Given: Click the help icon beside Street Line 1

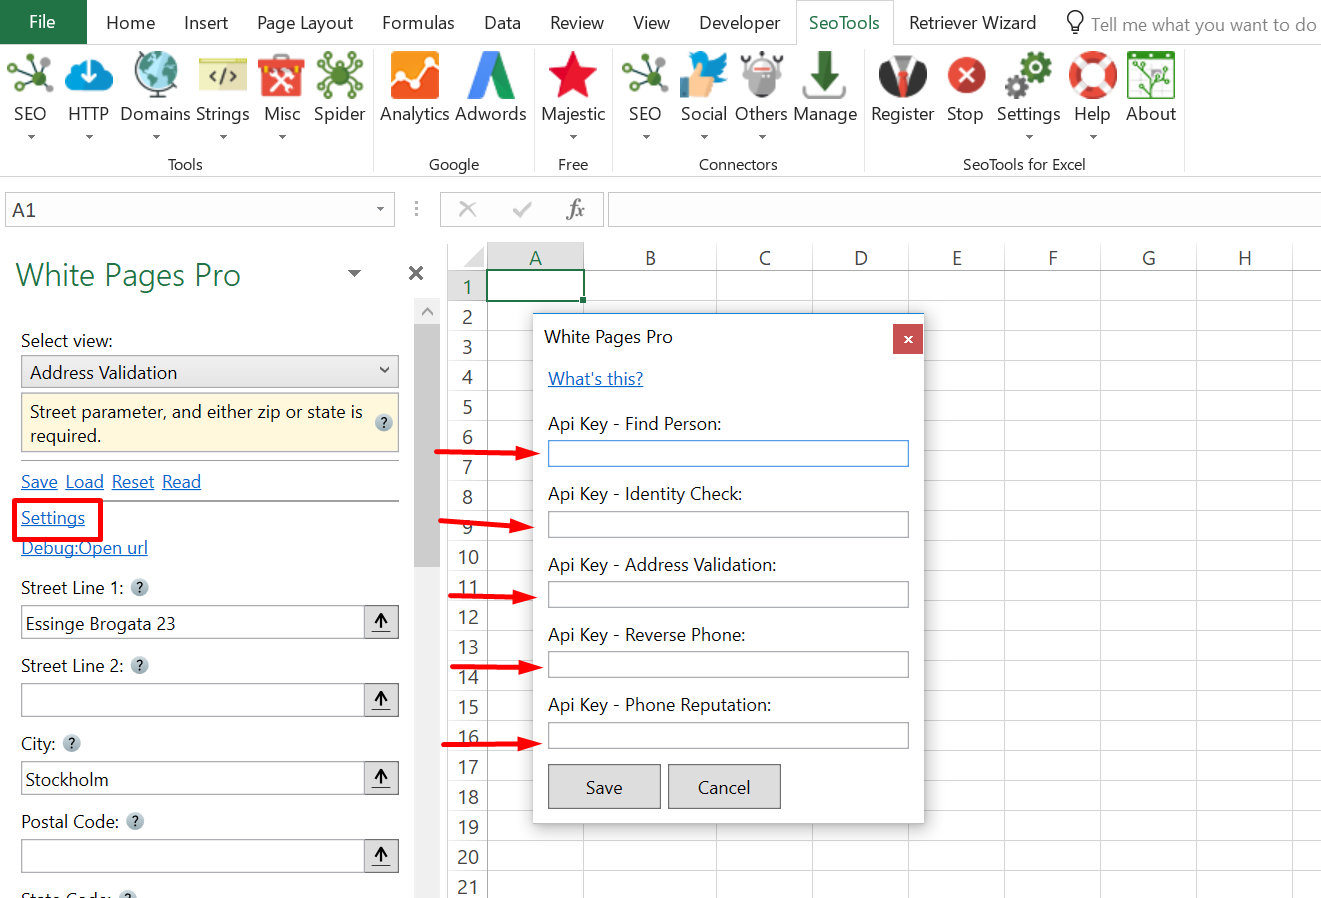Looking at the screenshot, I should pyautogui.click(x=140, y=587).
